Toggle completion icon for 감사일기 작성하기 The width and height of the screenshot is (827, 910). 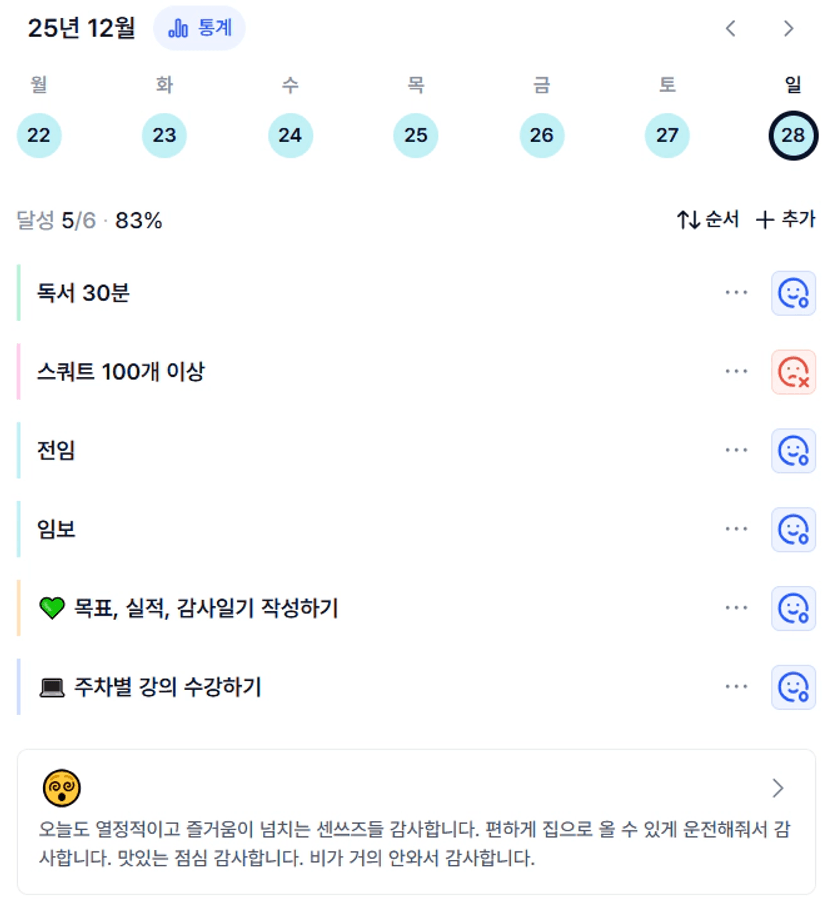[793, 608]
